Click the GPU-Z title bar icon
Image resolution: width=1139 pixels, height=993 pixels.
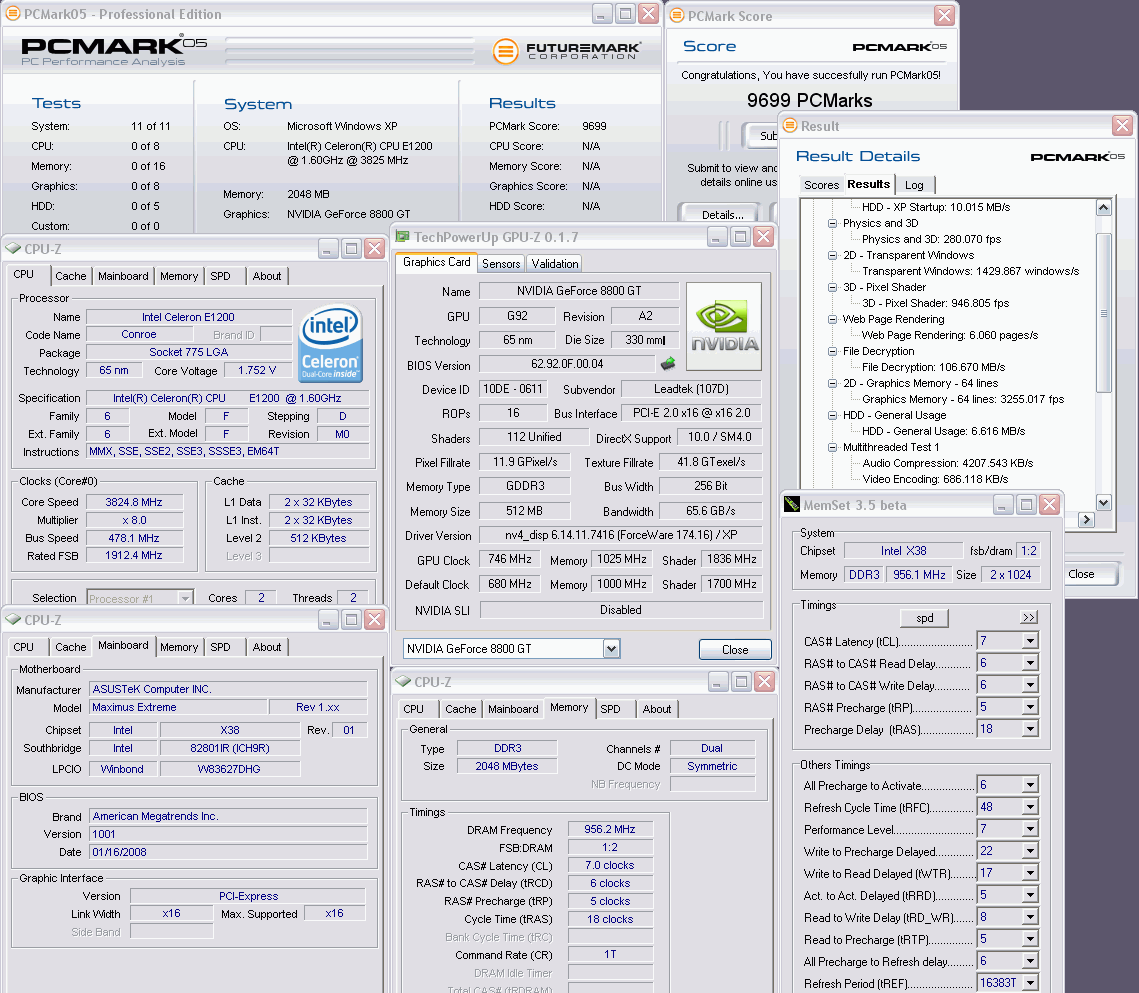(x=402, y=237)
